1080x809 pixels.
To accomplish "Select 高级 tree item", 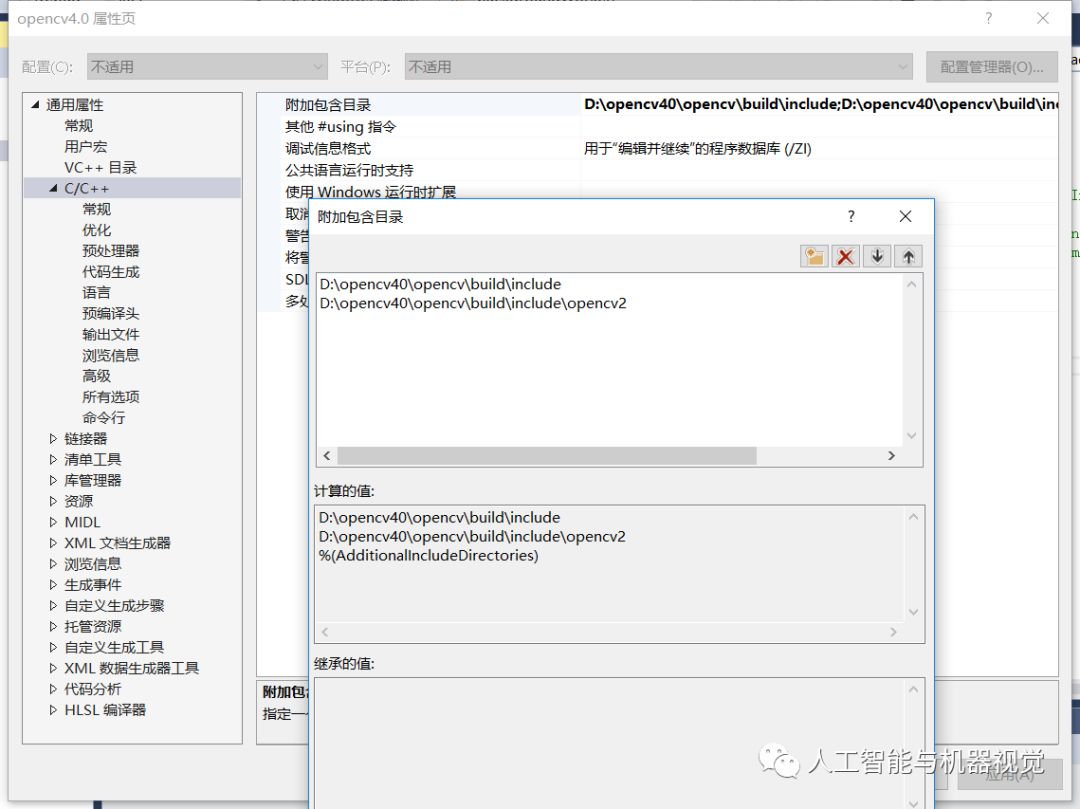I will (96, 376).
